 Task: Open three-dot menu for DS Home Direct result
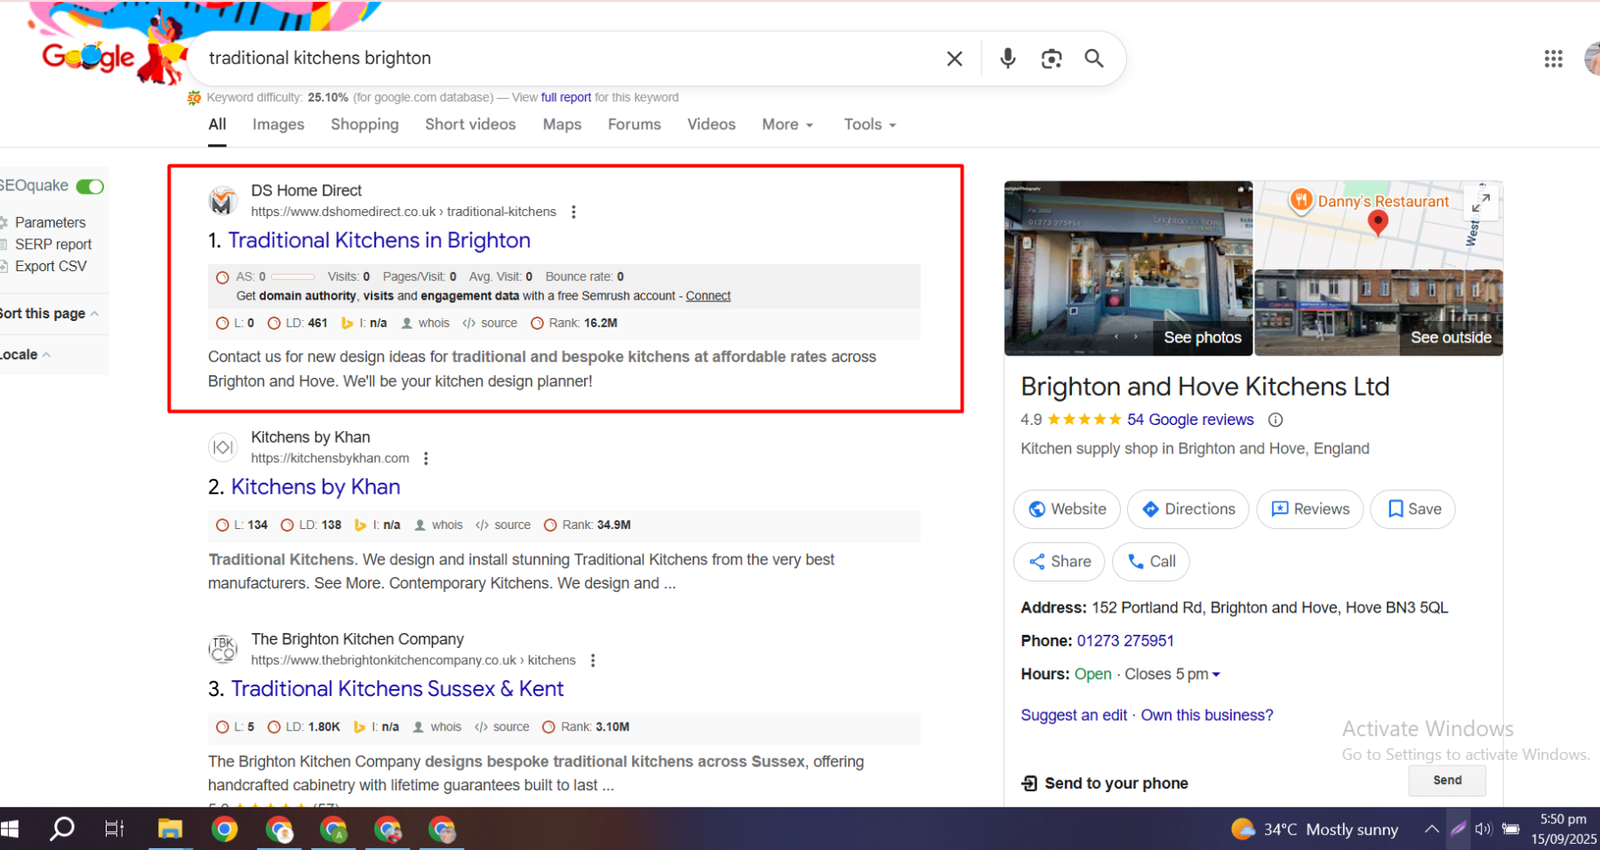point(573,212)
